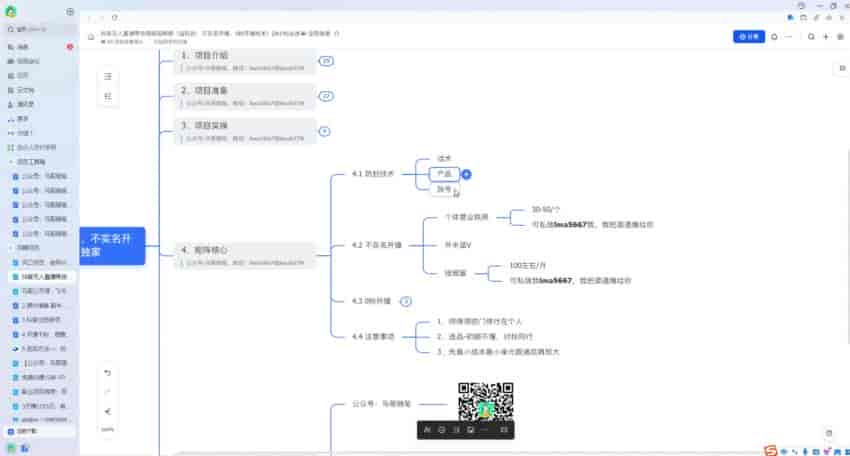Screen dimensions: 850x456
Task: Click the undo arrow in the bottom-left toolbar
Action: point(108,373)
